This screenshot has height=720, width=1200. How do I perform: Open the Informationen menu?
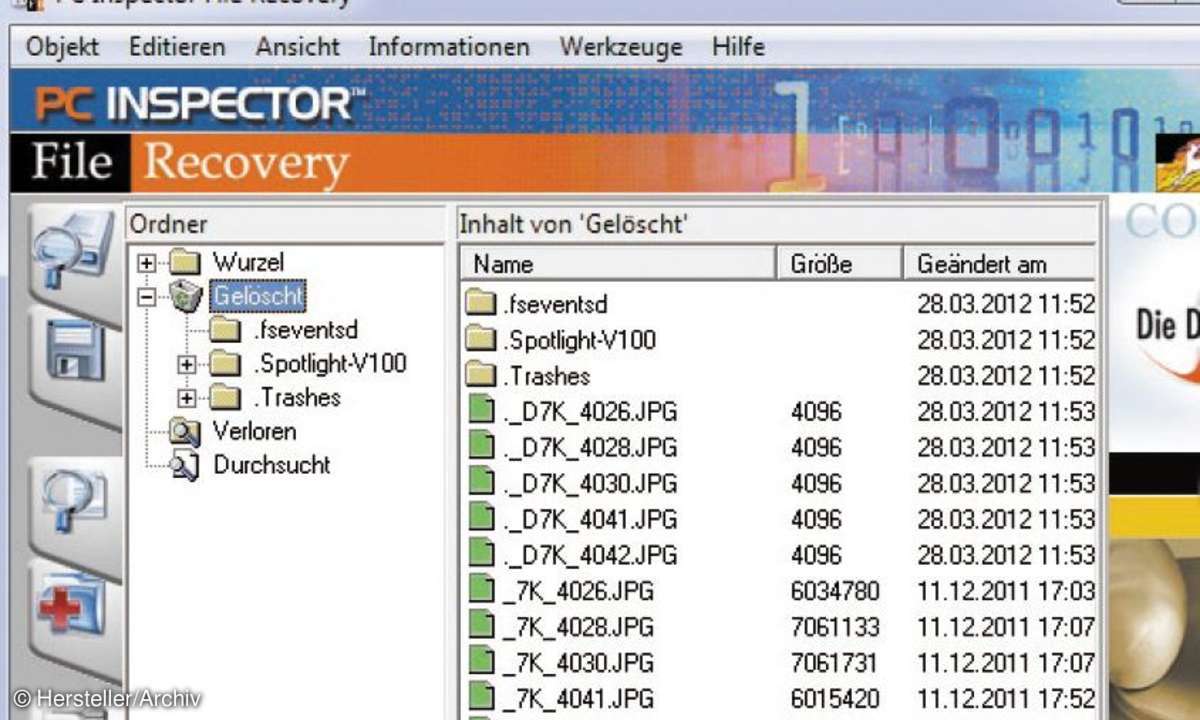click(x=449, y=47)
